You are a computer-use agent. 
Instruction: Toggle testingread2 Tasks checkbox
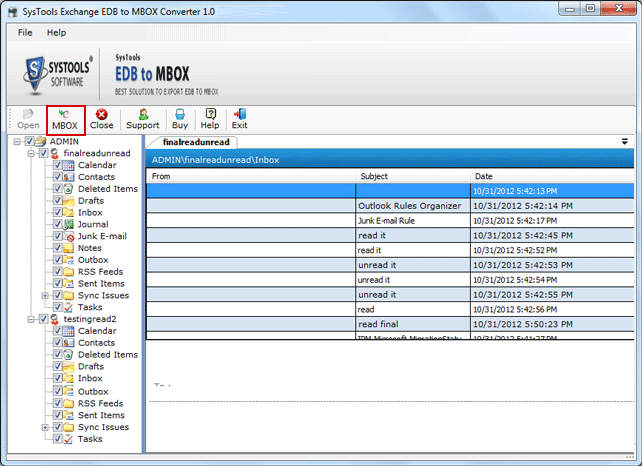[57, 439]
